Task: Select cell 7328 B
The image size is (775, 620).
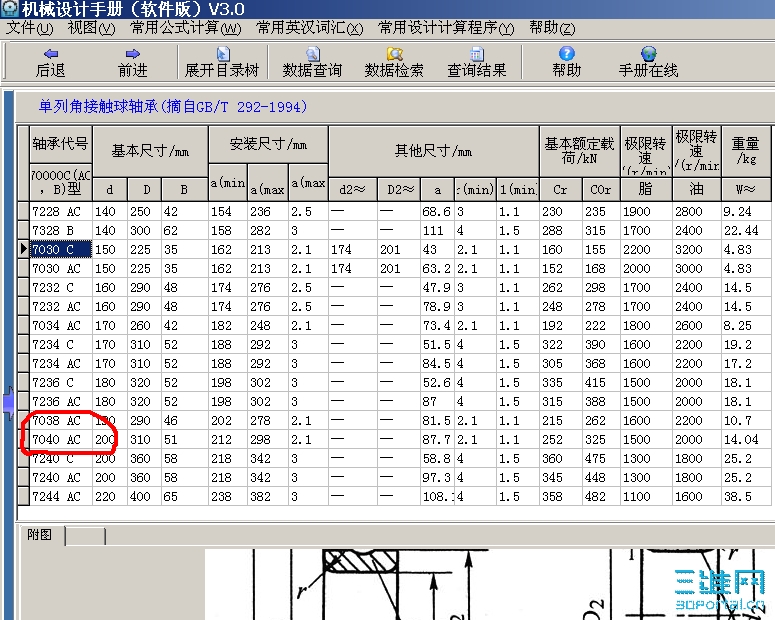Action: [61, 230]
